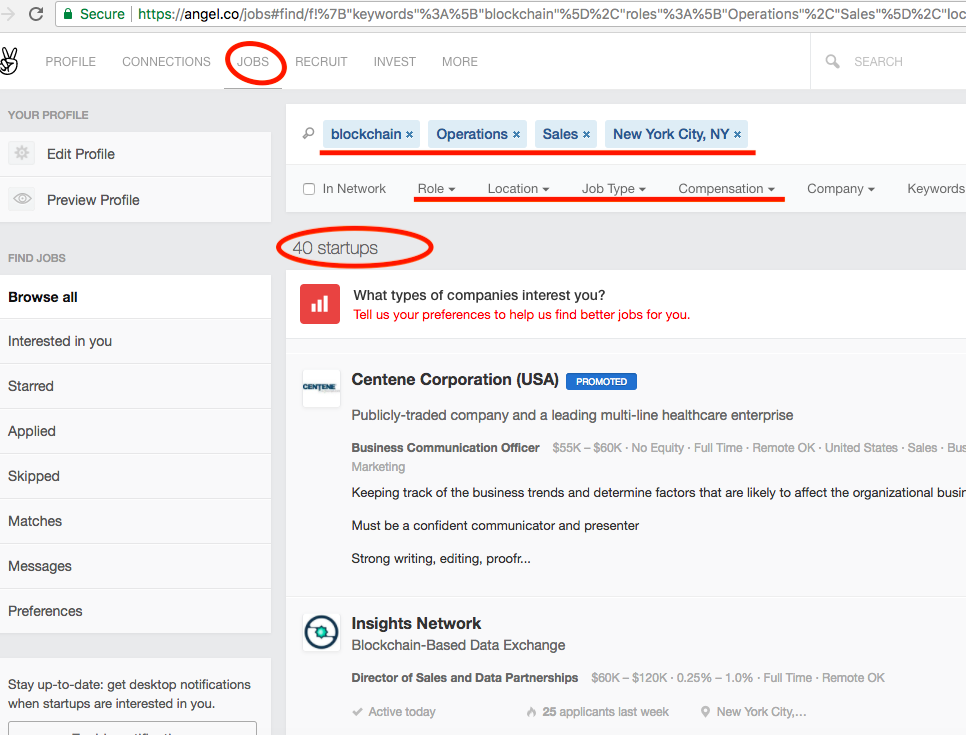Click the PROMOTED badge
The width and height of the screenshot is (966, 735).
601,381
